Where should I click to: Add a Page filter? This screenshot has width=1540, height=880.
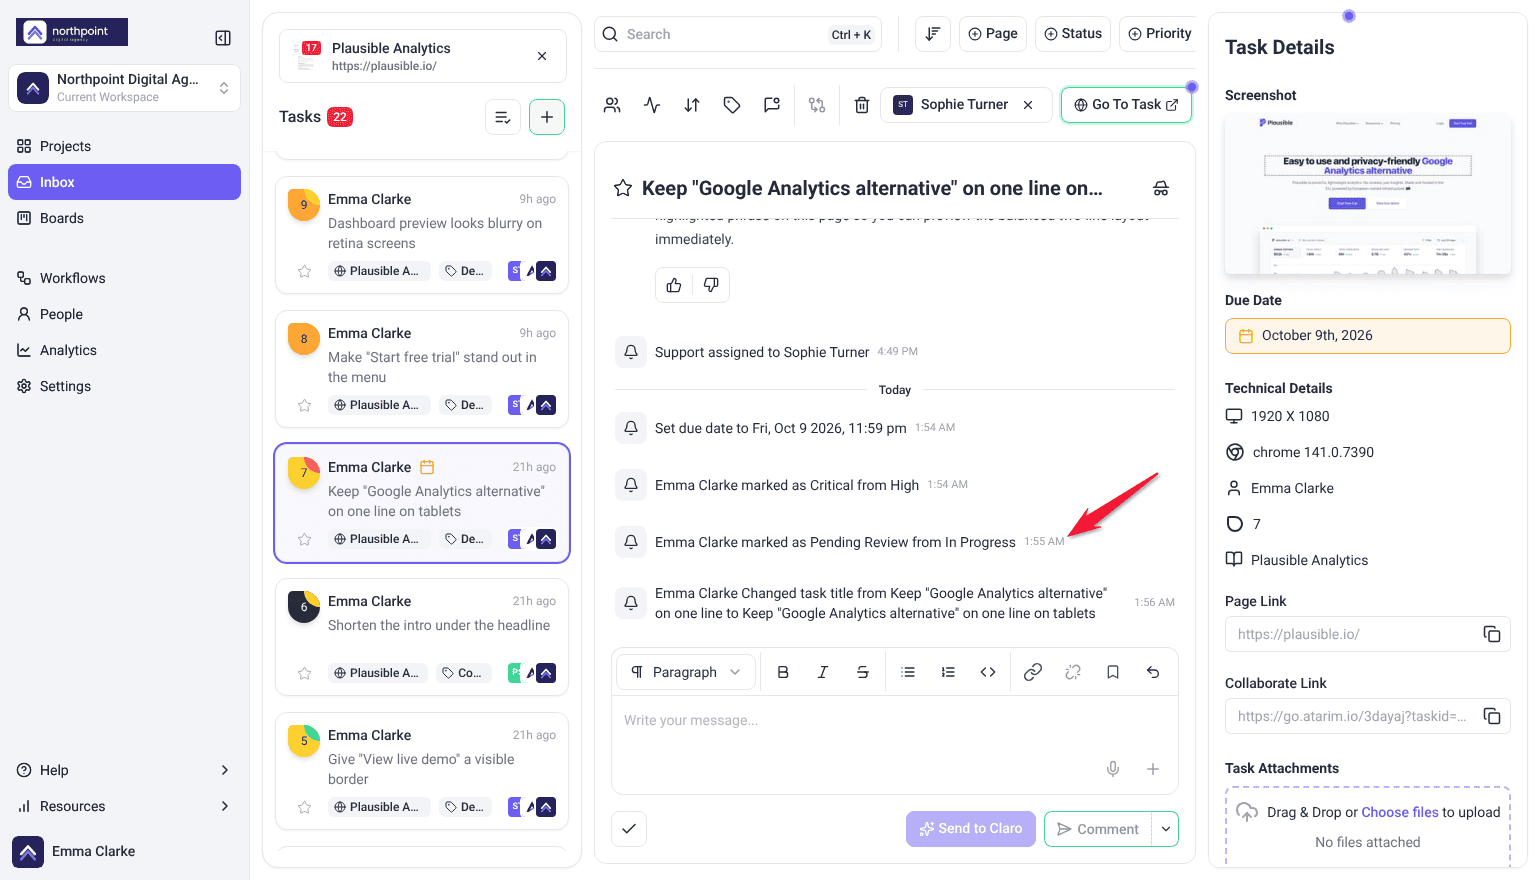tap(993, 34)
